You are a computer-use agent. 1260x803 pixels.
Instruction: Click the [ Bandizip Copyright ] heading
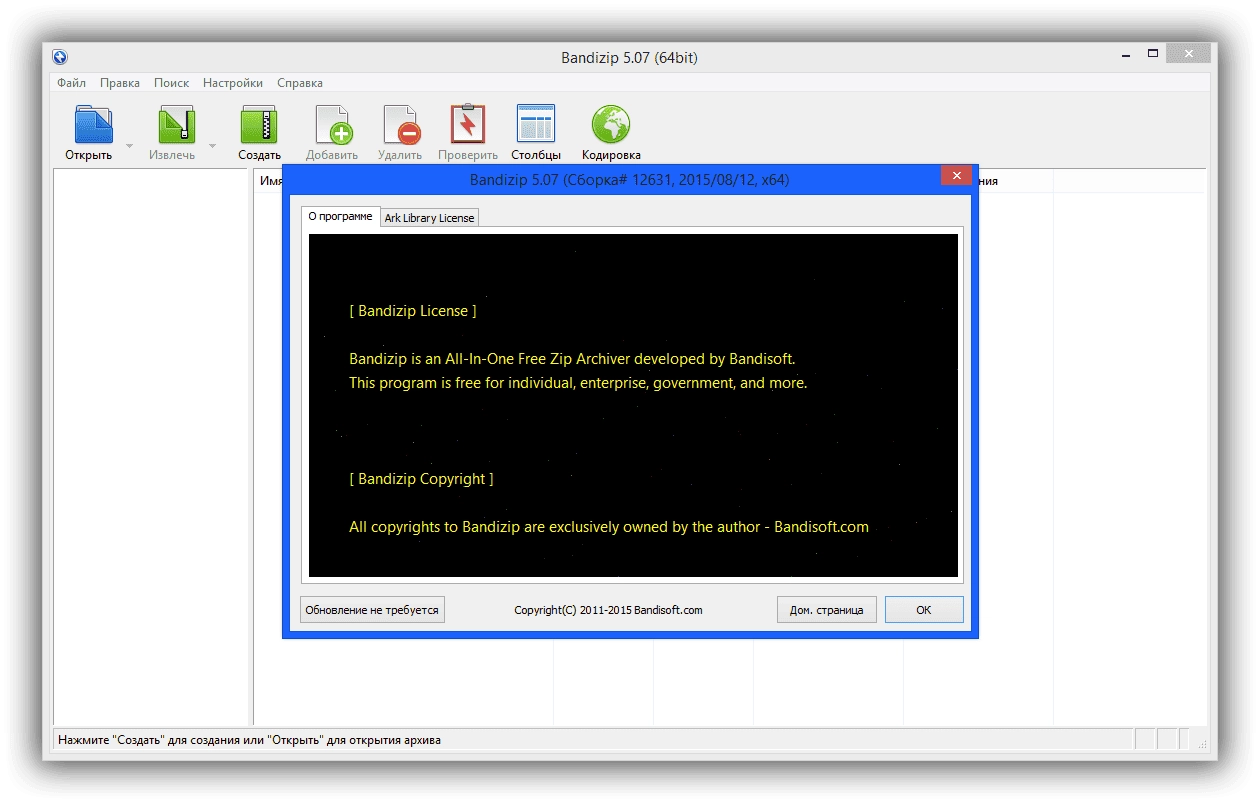(x=421, y=479)
